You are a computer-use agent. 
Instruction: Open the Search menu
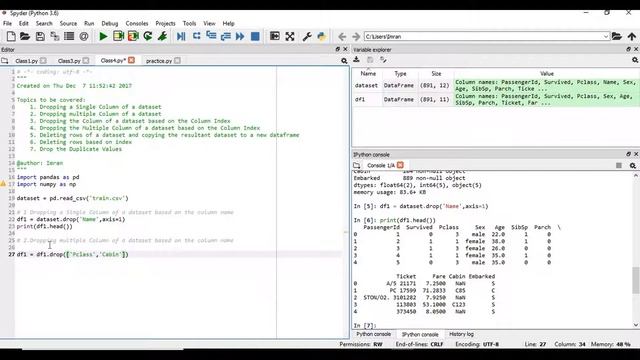point(44,23)
